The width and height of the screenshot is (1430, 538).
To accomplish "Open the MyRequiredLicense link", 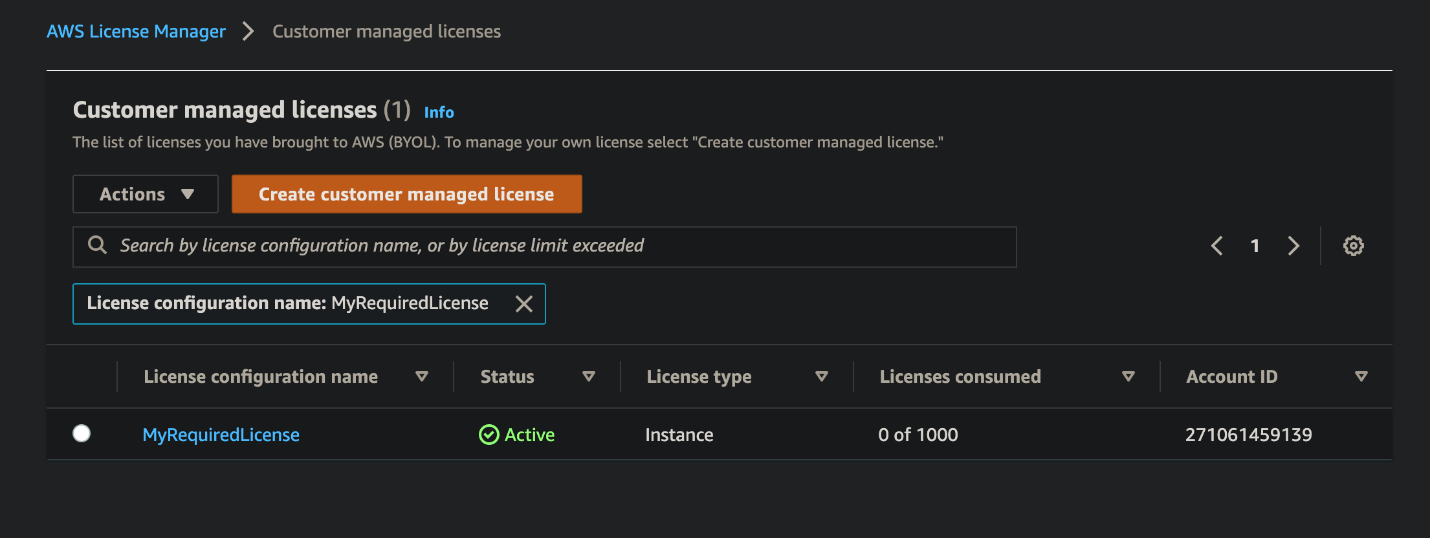I will (221, 435).
